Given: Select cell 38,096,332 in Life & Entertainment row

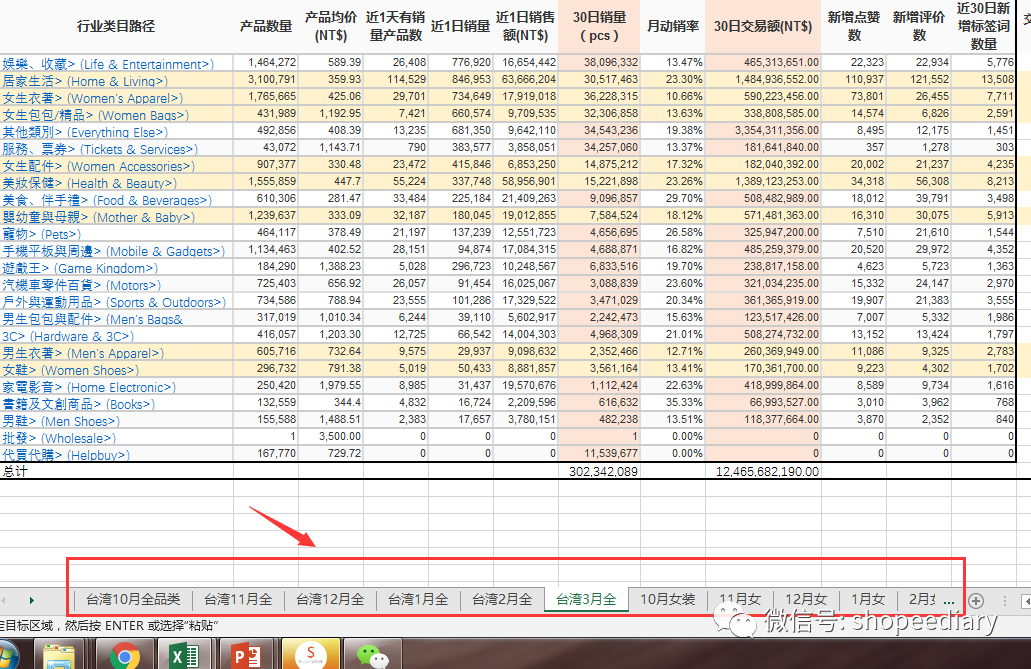Looking at the screenshot, I should coord(599,62).
